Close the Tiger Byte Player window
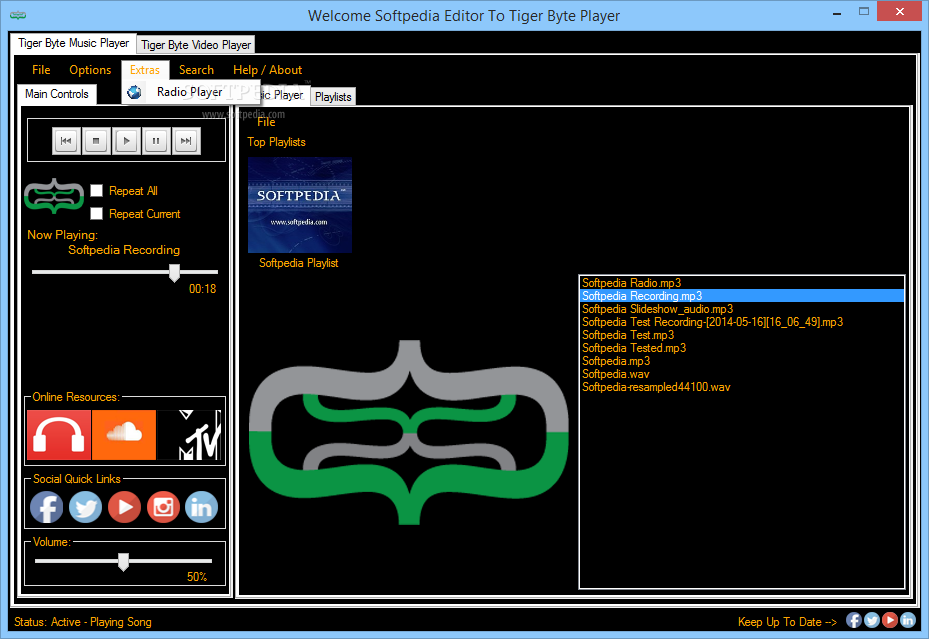 click(900, 12)
